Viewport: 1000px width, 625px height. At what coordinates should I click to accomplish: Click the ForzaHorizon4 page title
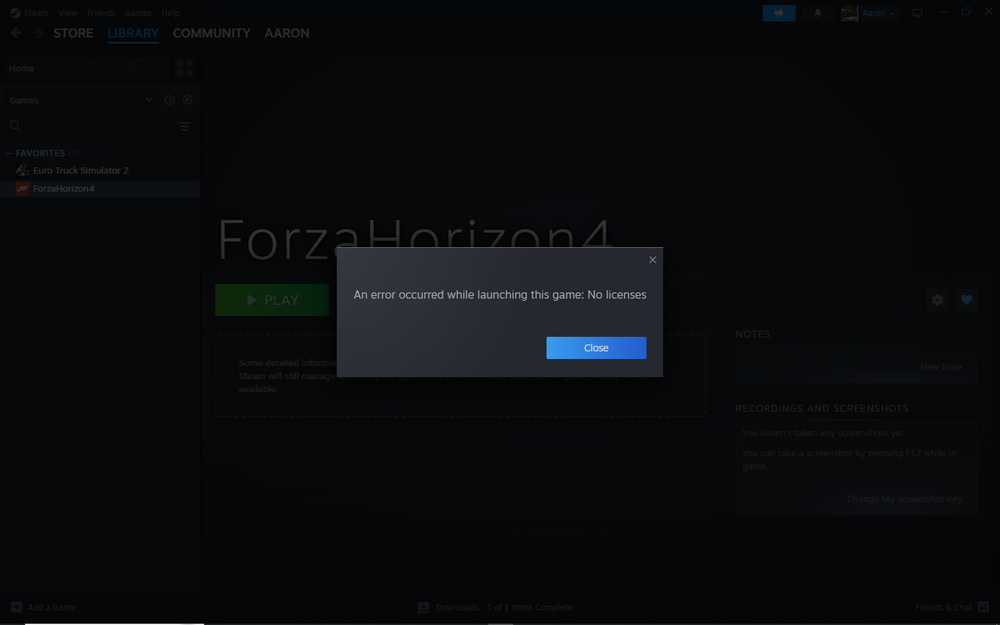[x=415, y=239]
